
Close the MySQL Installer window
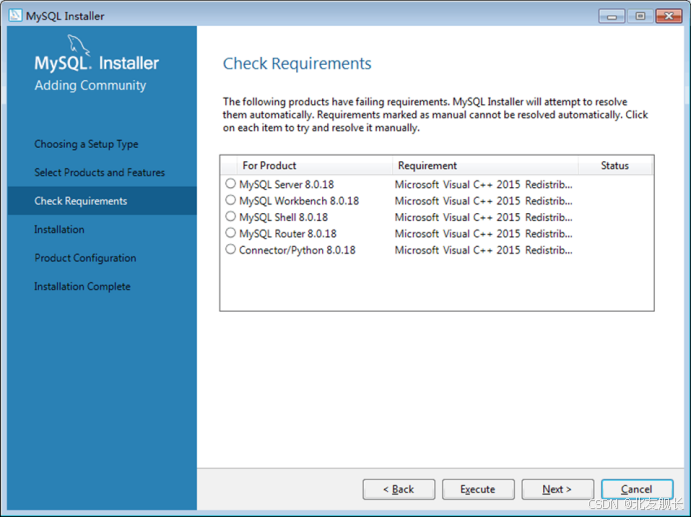[669, 16]
